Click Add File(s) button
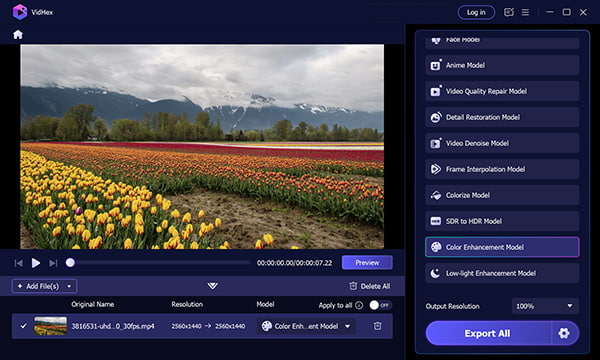The image size is (600, 360). pyautogui.click(x=38, y=286)
